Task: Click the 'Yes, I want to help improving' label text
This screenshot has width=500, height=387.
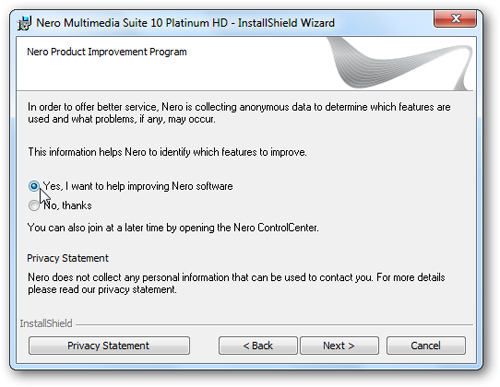Action: coord(138,186)
